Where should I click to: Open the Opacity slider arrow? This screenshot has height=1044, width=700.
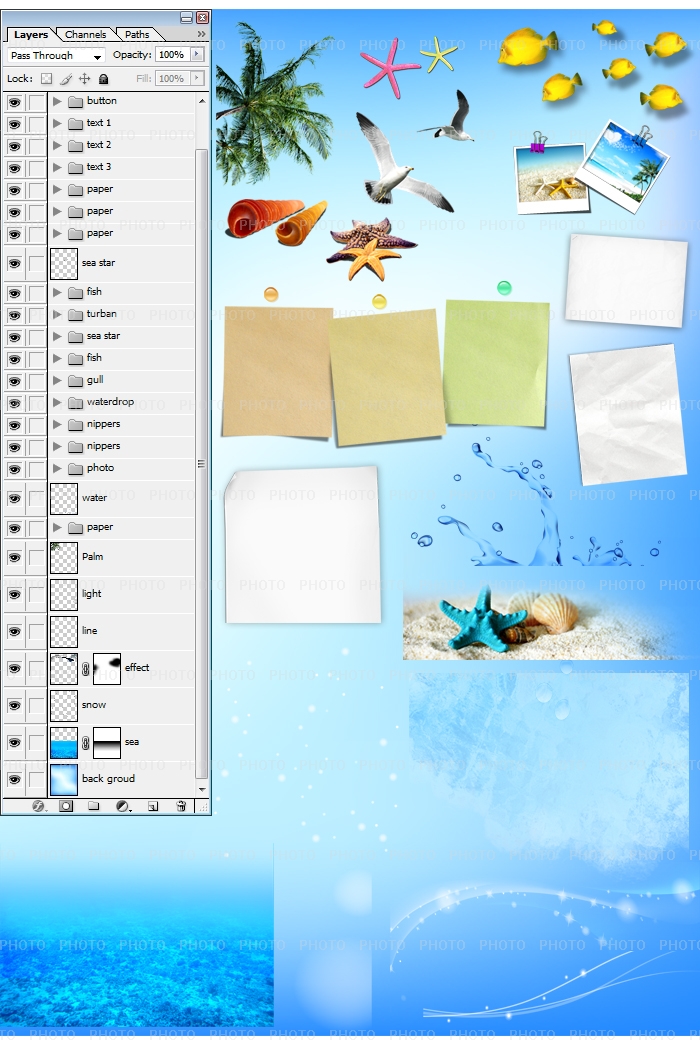coord(197,55)
